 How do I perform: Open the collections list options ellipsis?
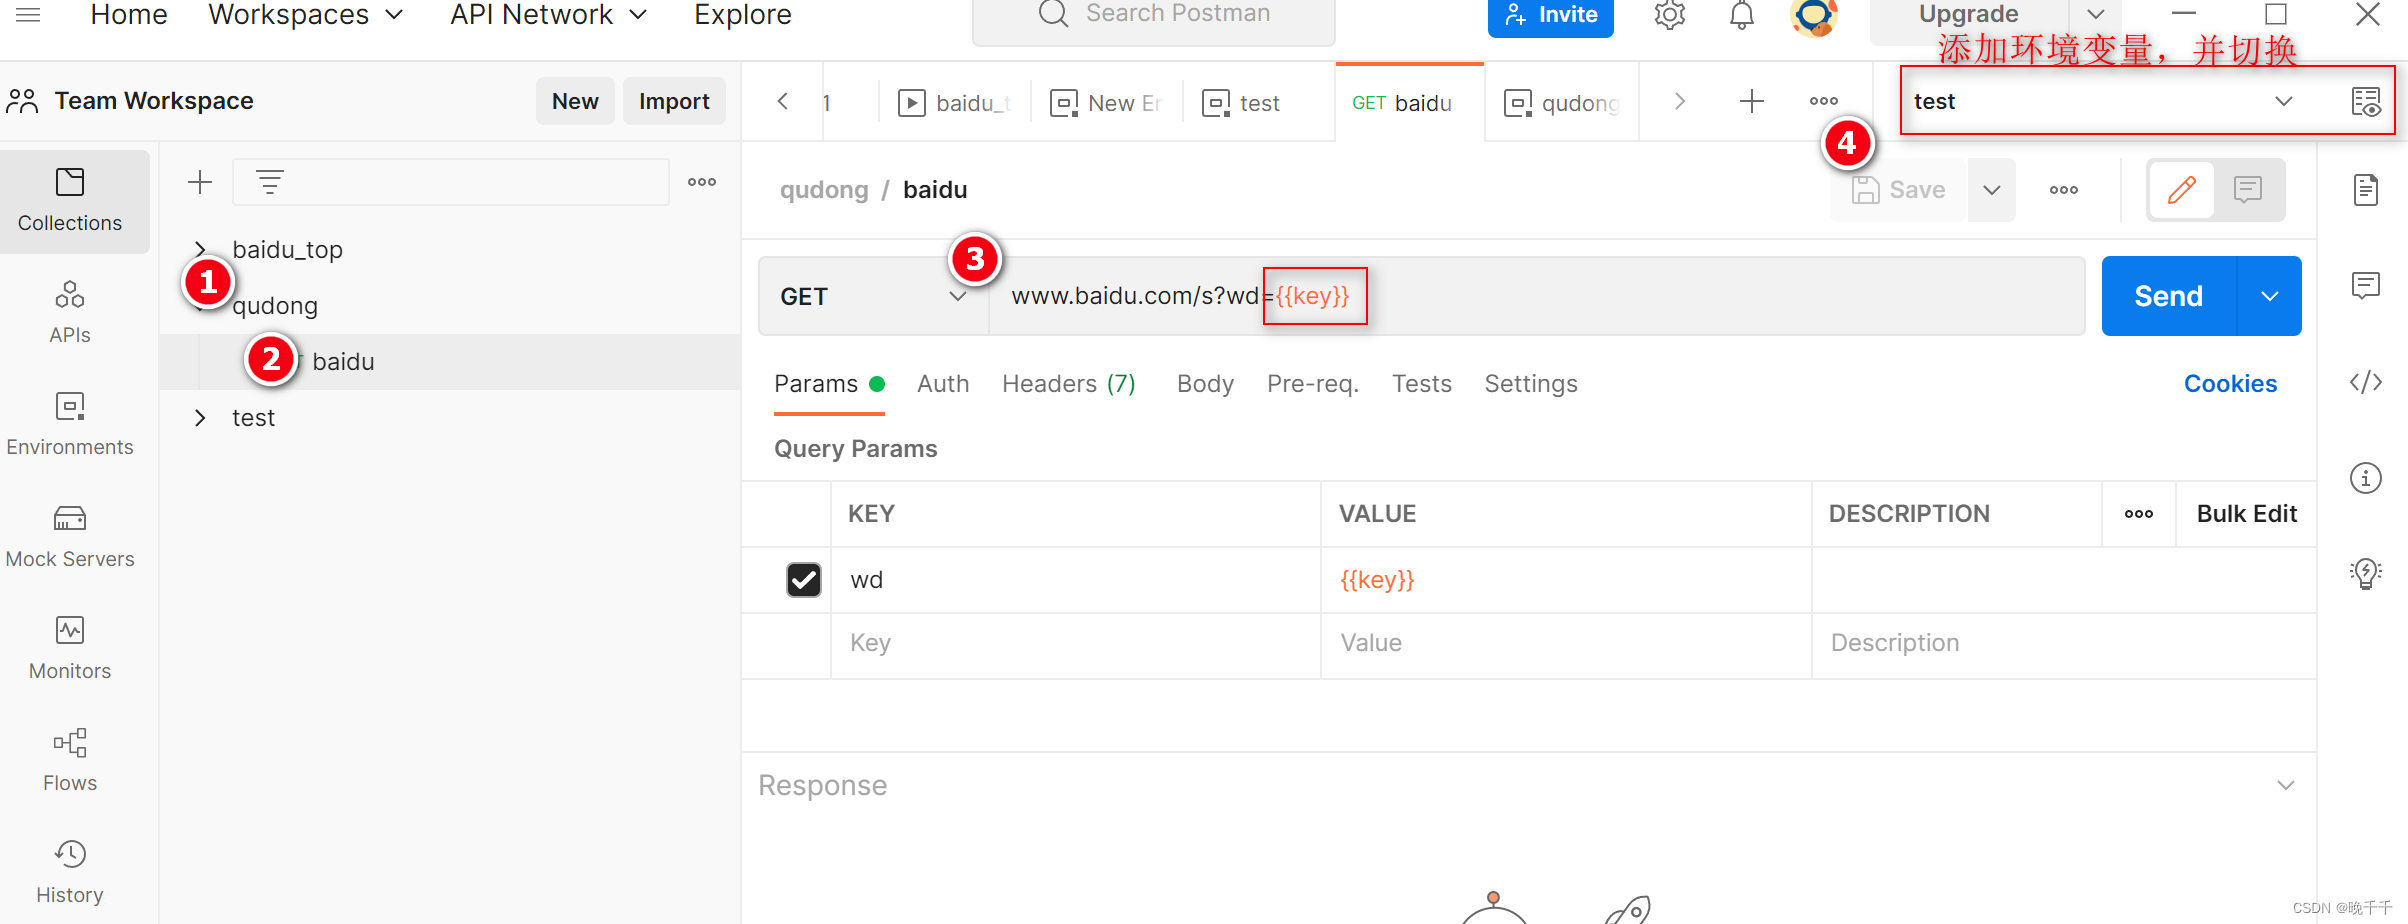702,182
